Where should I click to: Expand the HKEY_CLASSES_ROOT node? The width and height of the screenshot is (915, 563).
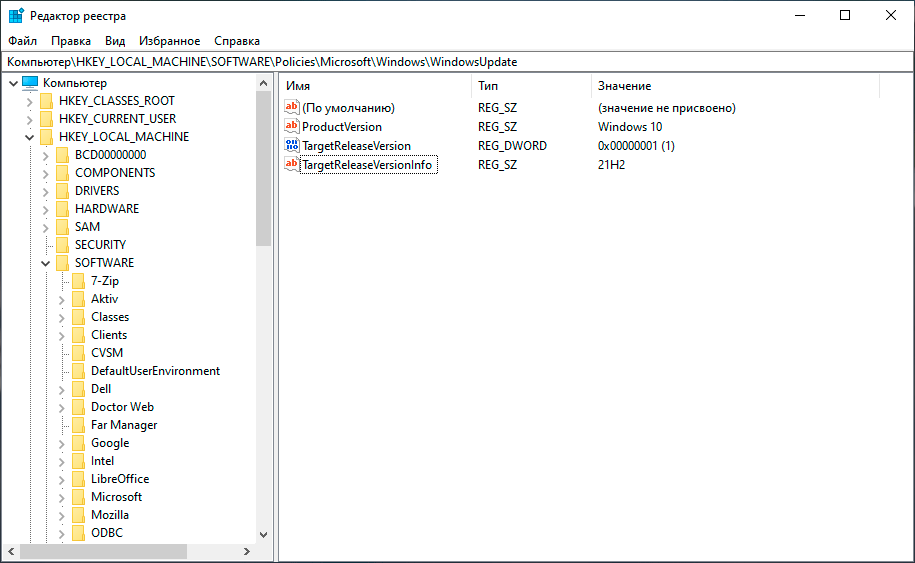click(29, 101)
